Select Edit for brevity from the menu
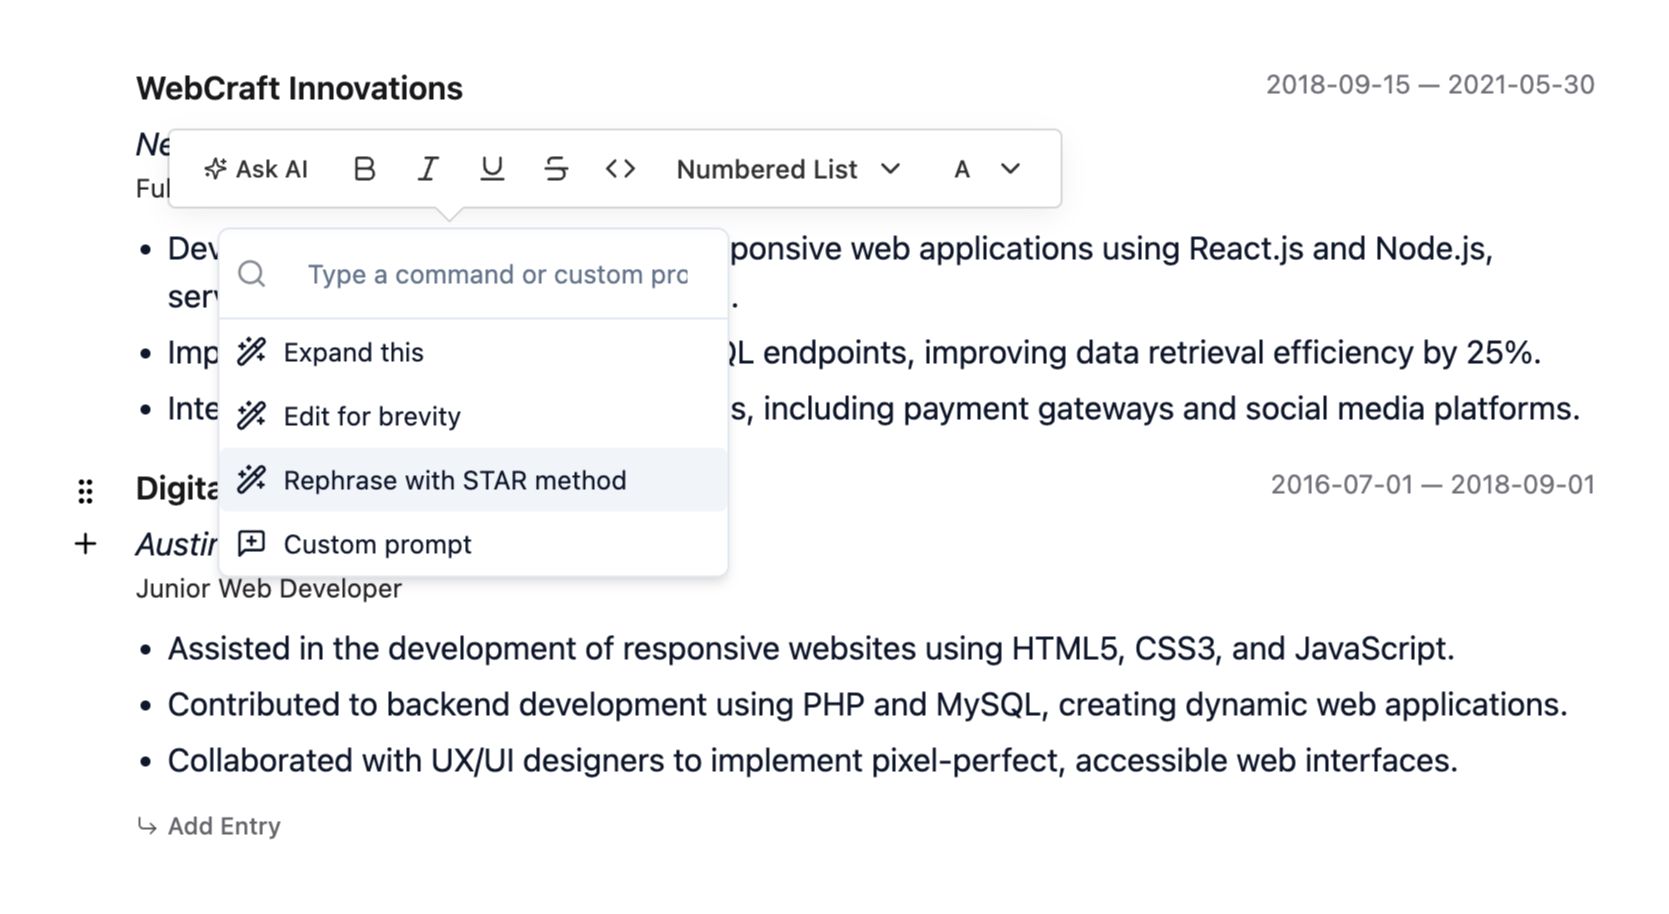The width and height of the screenshot is (1669, 914). tap(372, 415)
